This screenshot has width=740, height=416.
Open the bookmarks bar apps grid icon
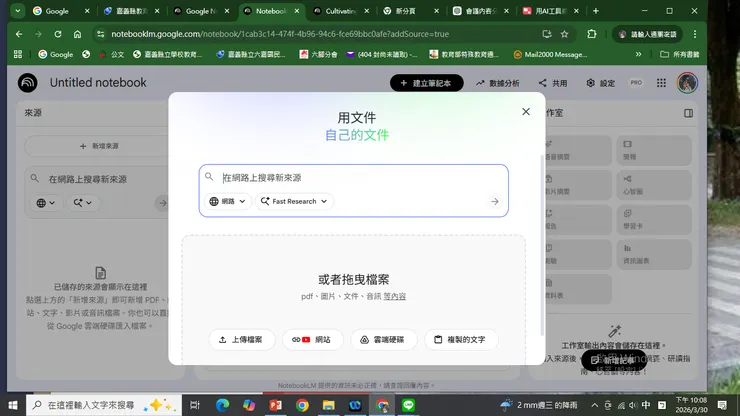18,54
